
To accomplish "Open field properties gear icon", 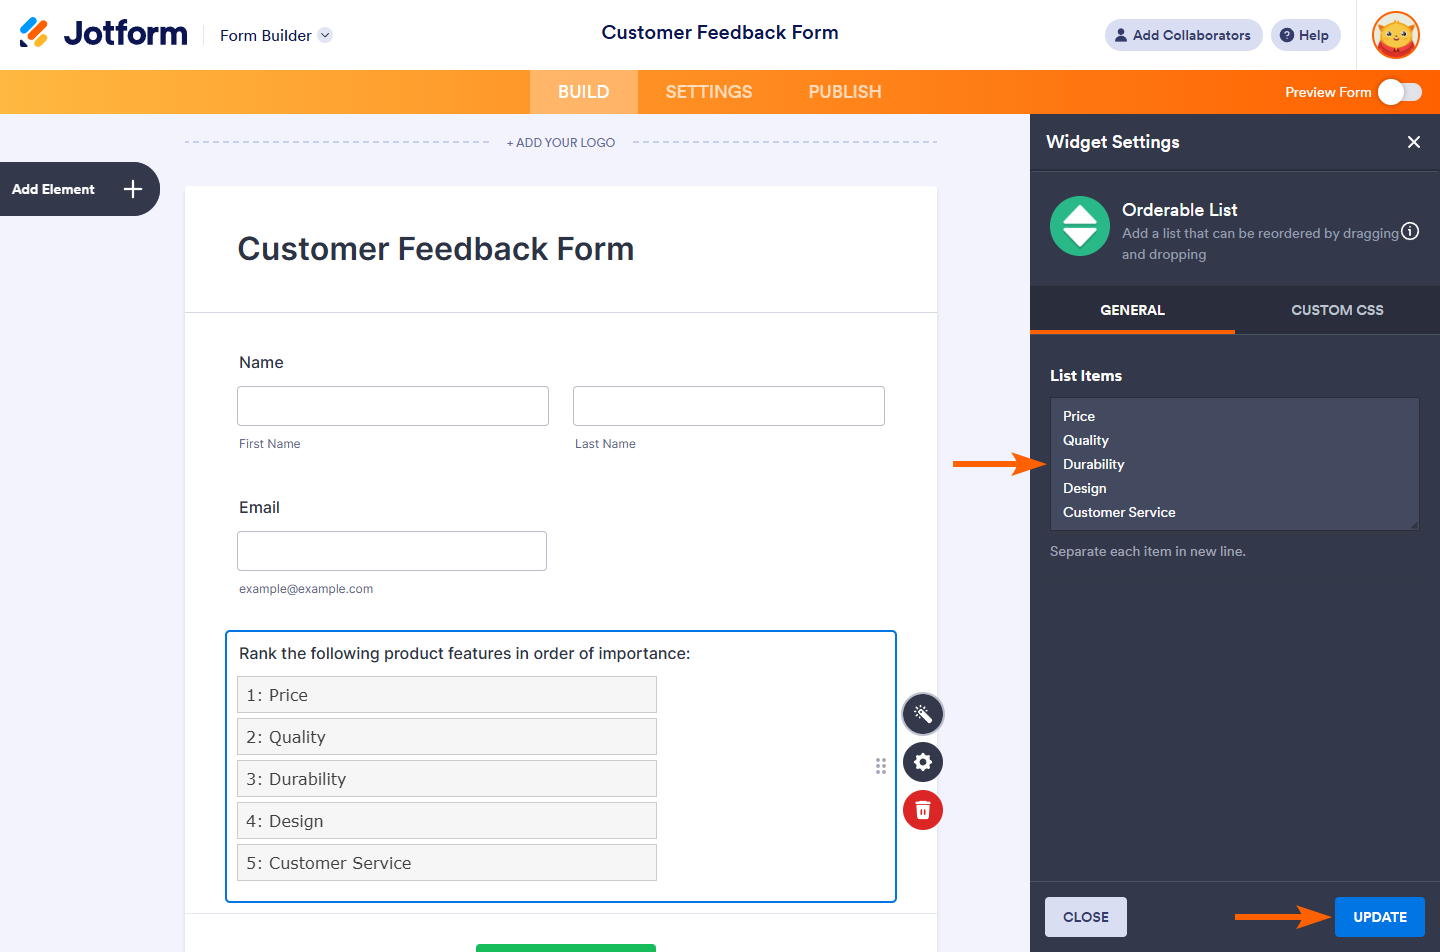I will tap(923, 762).
